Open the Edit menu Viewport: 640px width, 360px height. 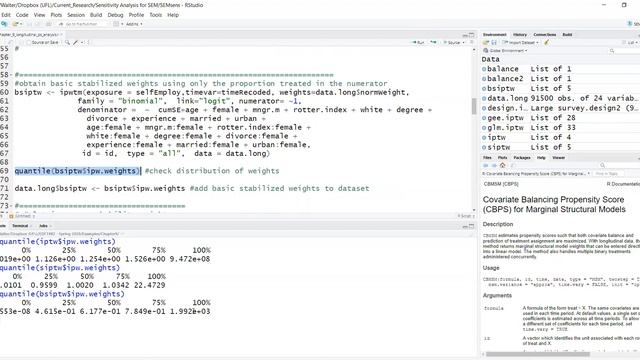[6, 15]
